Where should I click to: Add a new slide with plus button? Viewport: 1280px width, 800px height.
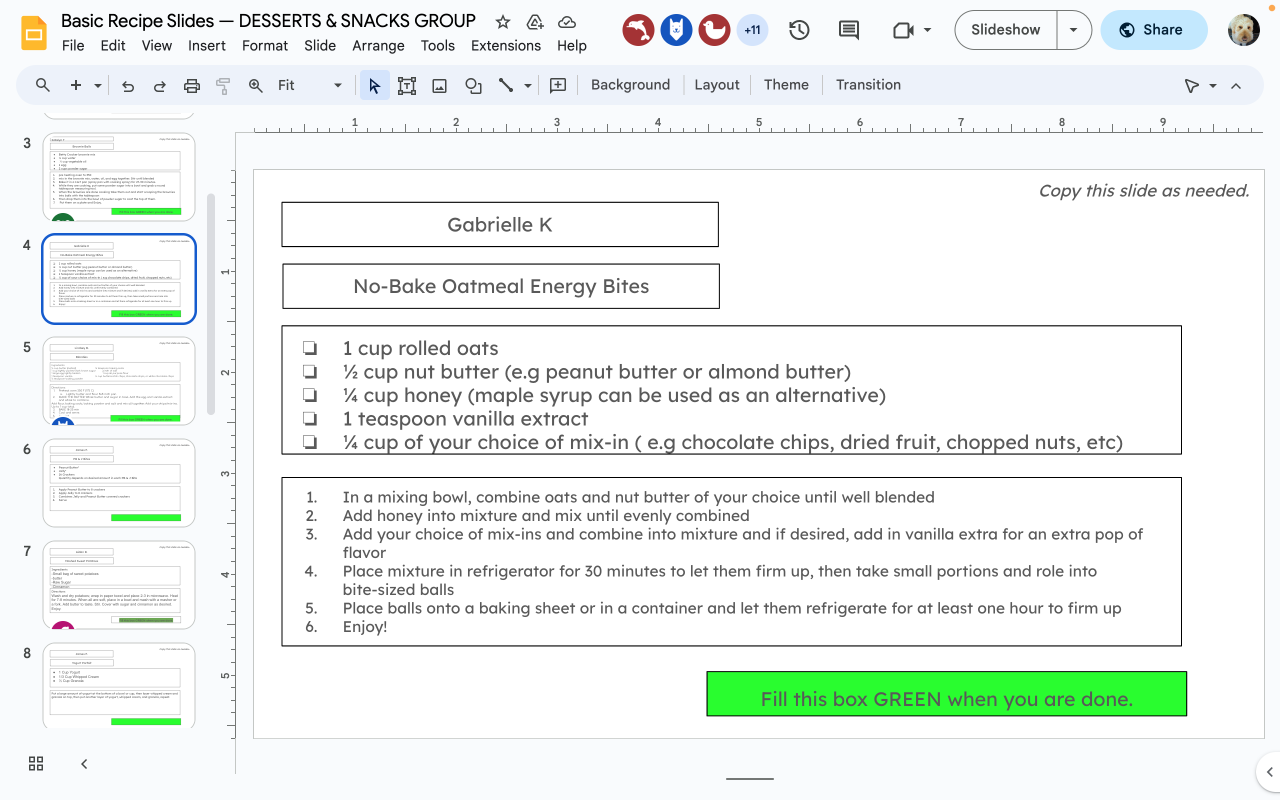[x=76, y=85]
